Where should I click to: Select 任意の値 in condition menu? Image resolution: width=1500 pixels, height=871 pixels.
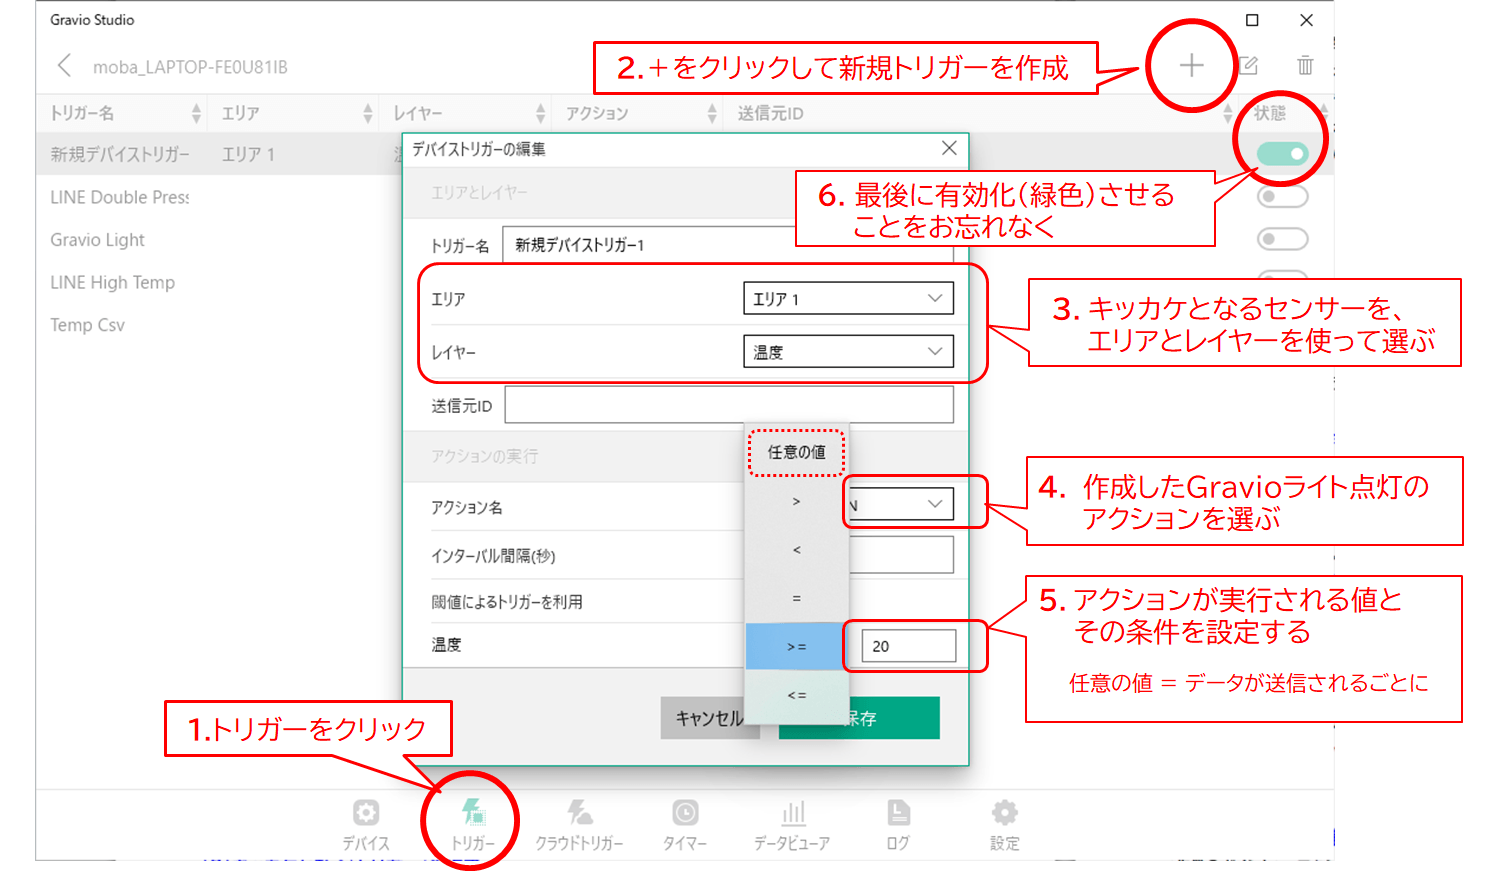click(x=797, y=452)
